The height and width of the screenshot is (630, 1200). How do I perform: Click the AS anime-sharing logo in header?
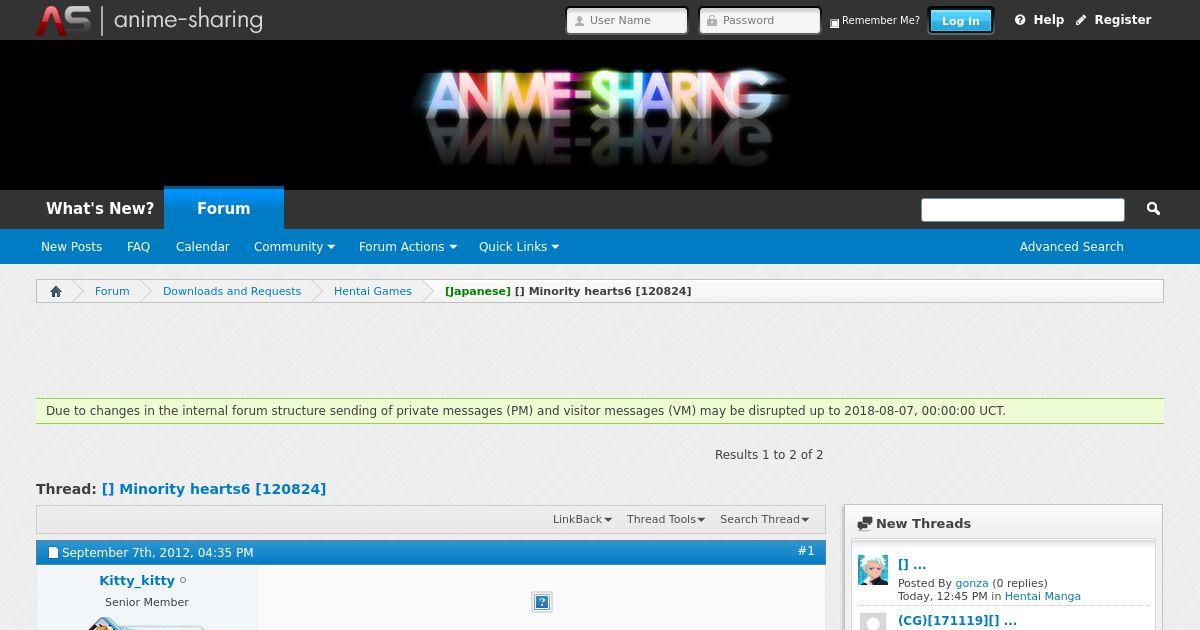click(149, 20)
